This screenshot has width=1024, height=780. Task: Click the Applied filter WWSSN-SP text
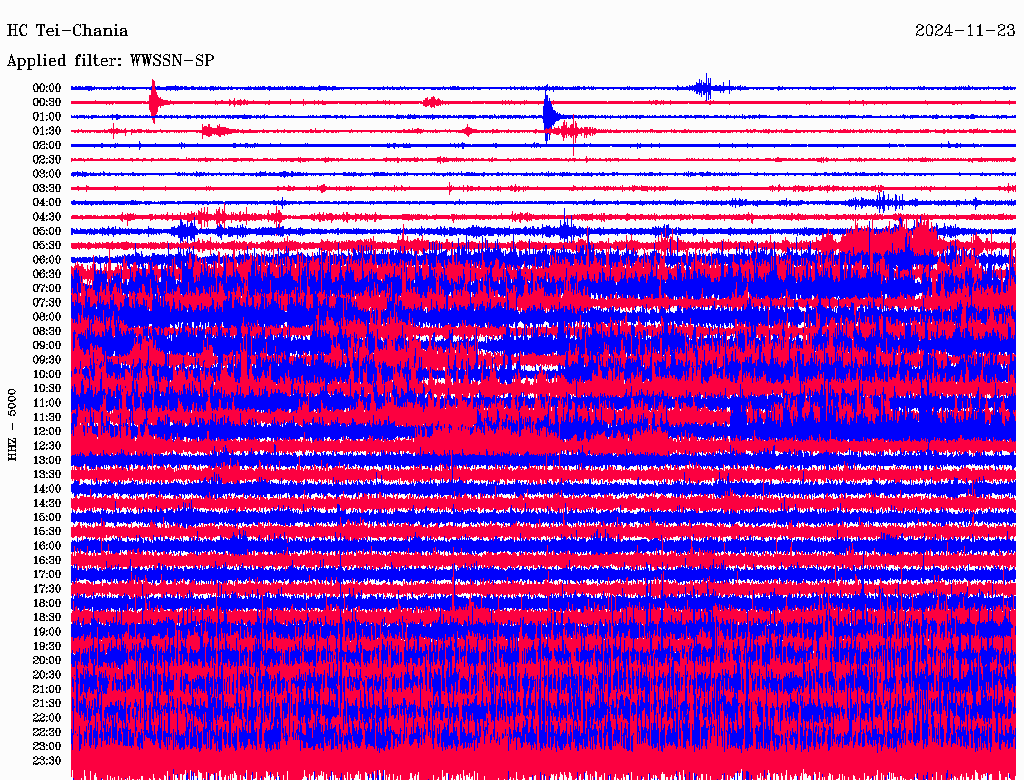click(110, 61)
